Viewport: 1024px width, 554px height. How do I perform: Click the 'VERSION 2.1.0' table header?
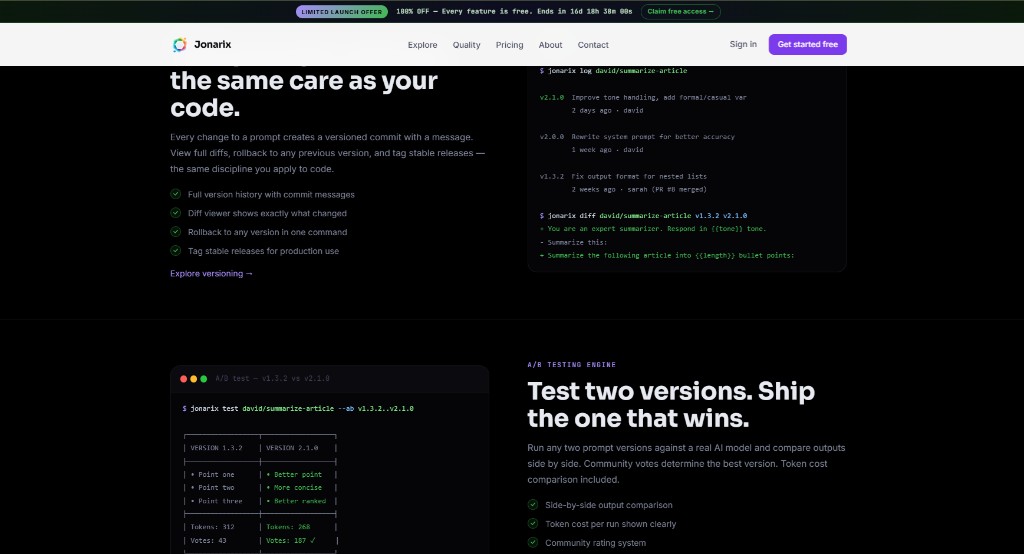coord(292,448)
